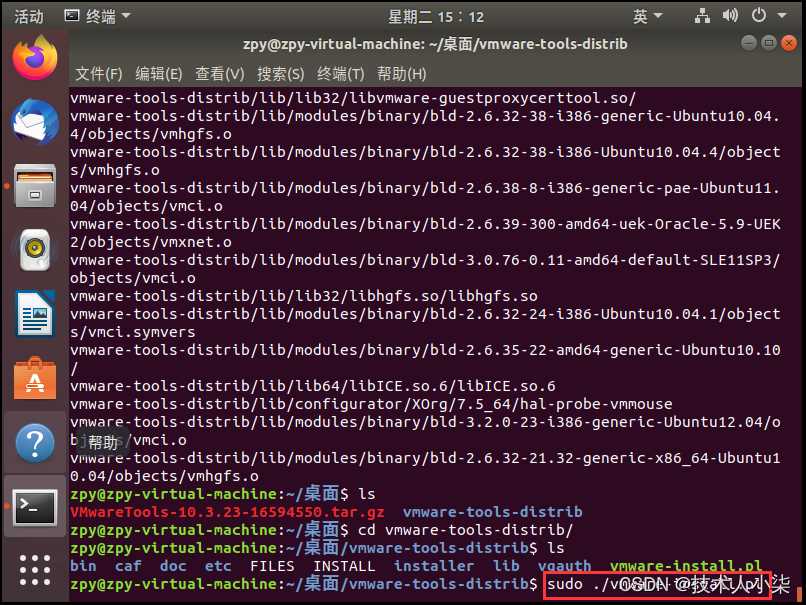Open the 搜索(S) menu
806x605 pixels.
click(281, 74)
